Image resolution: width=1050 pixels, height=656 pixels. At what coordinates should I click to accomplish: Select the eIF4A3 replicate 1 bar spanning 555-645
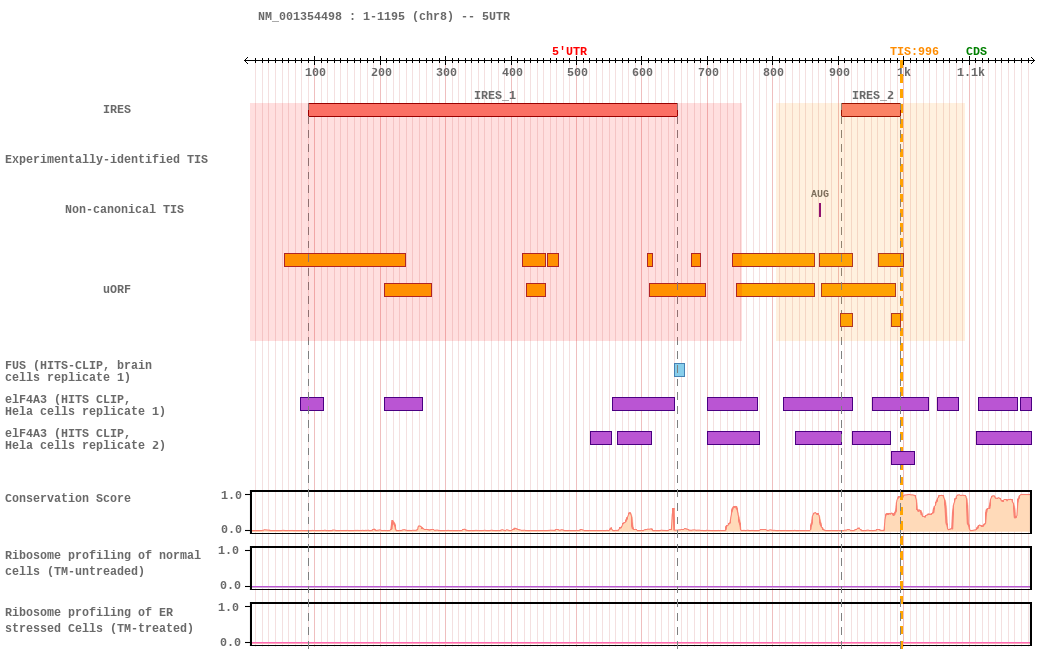644,404
